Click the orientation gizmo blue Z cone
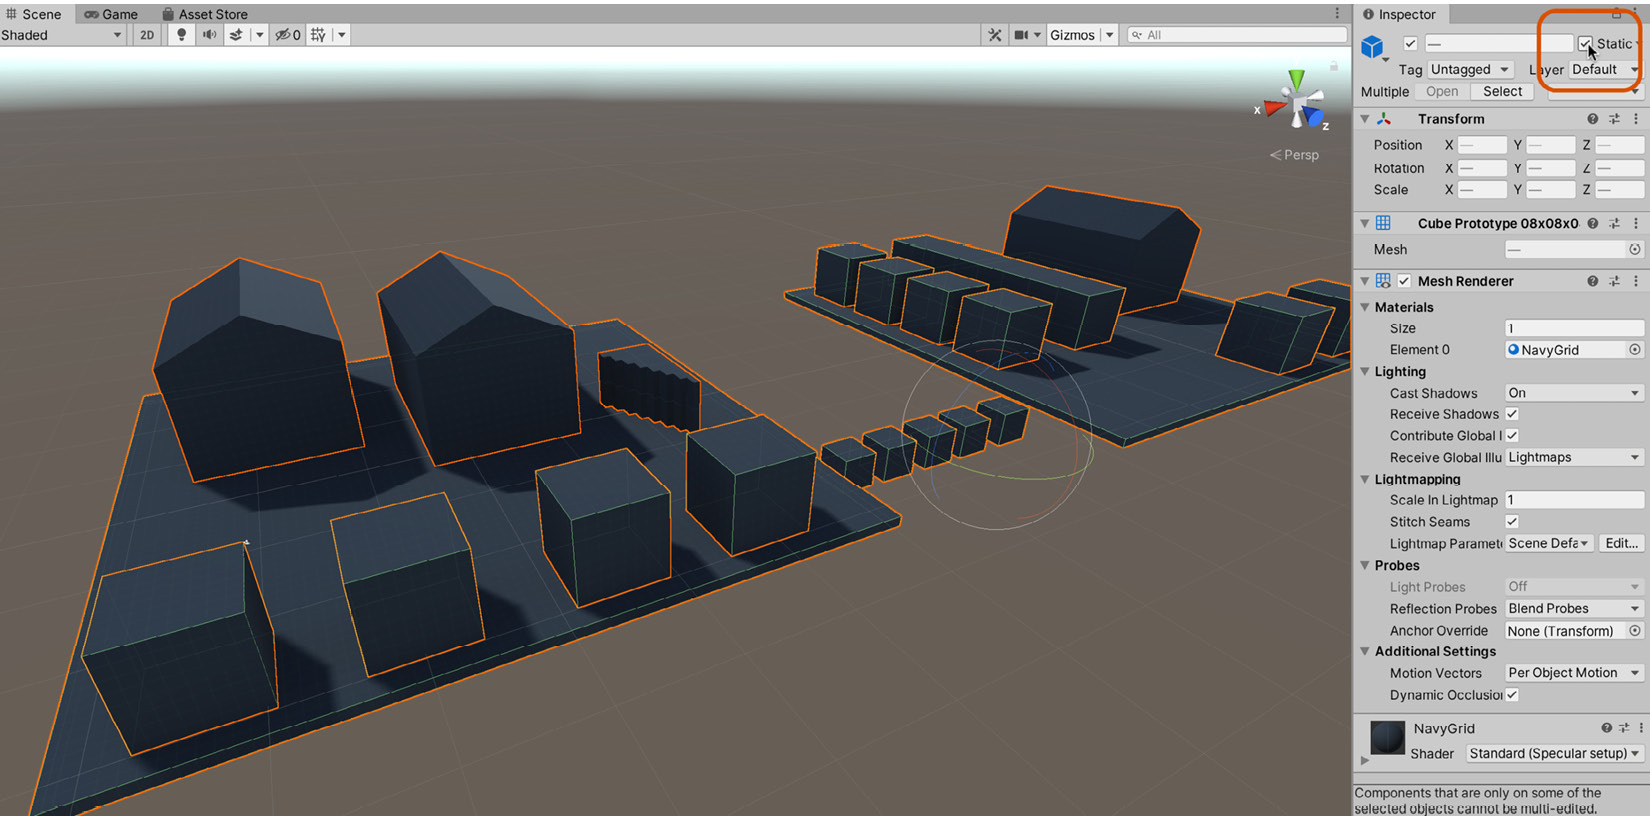Viewport: 1650px width, 820px height. tap(1312, 118)
